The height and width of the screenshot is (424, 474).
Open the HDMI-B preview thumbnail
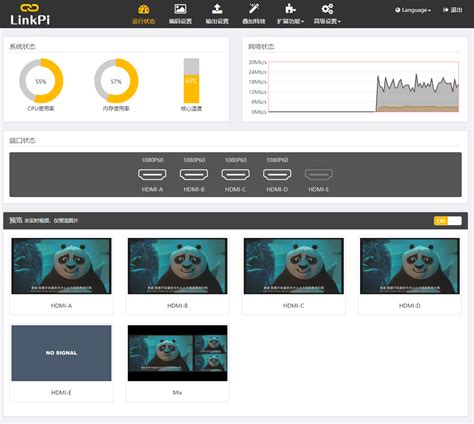click(177, 266)
